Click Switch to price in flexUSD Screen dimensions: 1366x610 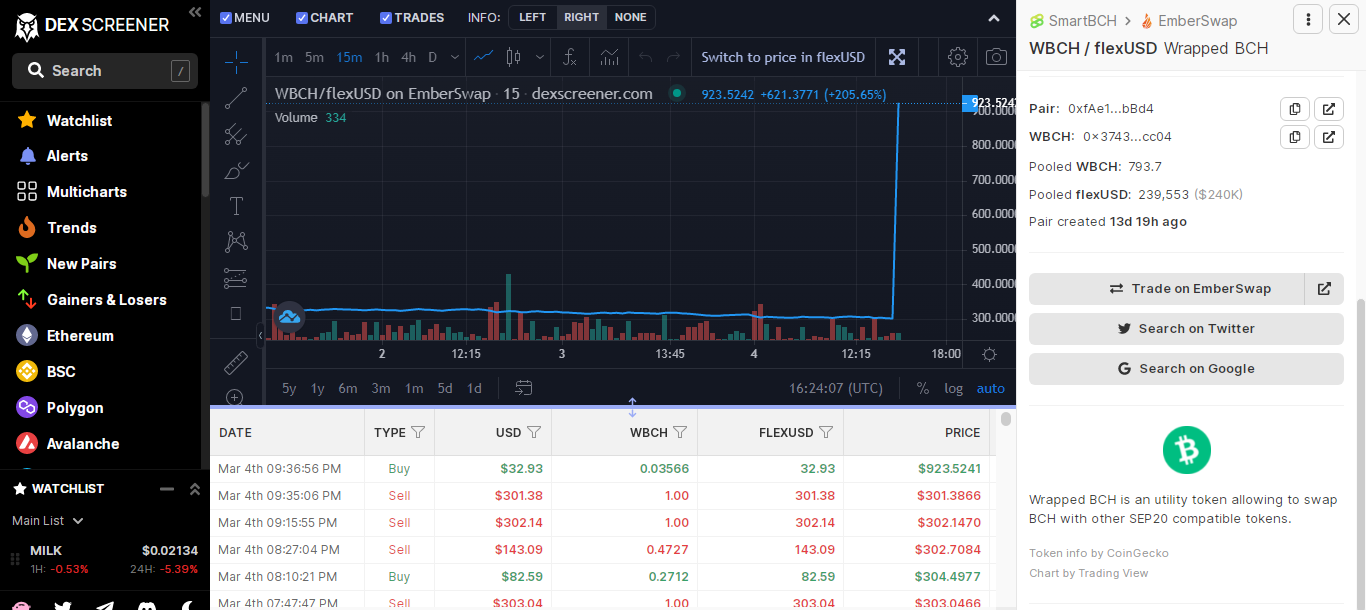click(783, 57)
